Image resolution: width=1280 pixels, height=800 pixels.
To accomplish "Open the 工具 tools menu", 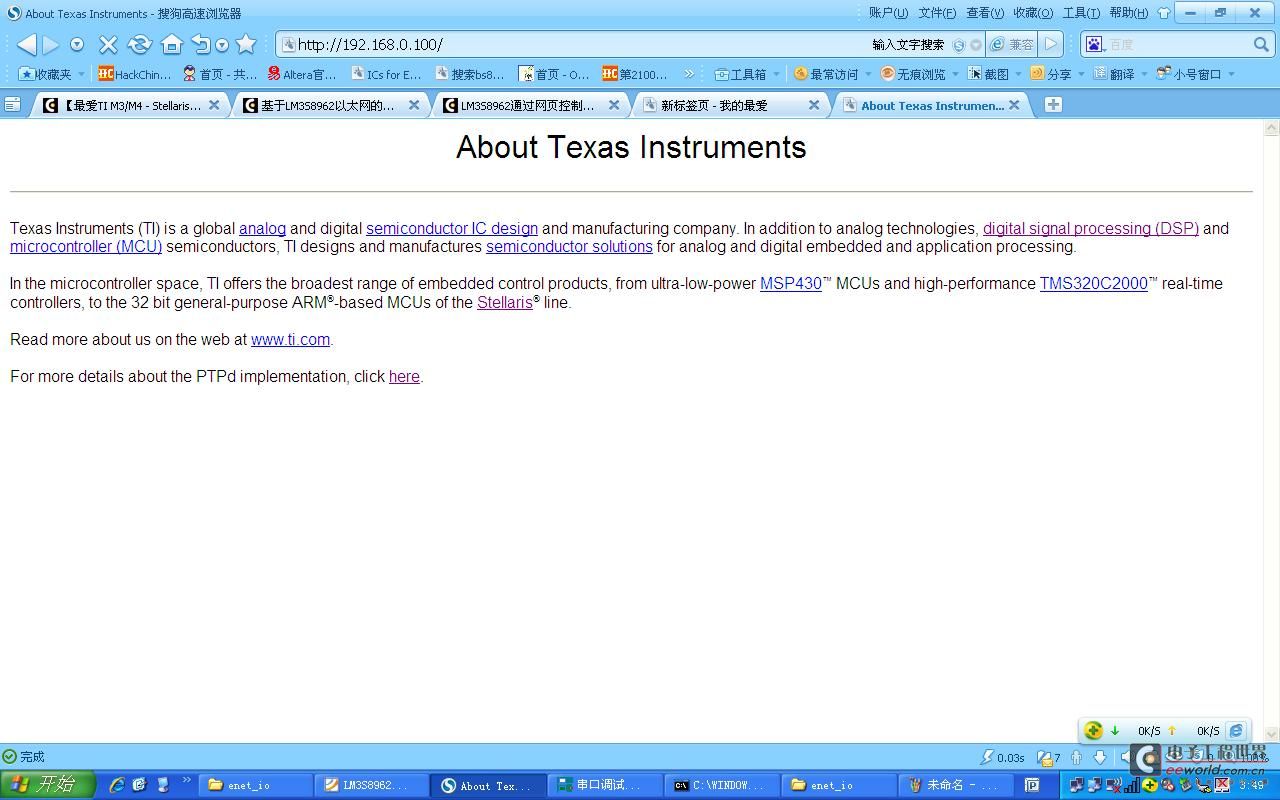I will pyautogui.click(x=1081, y=13).
